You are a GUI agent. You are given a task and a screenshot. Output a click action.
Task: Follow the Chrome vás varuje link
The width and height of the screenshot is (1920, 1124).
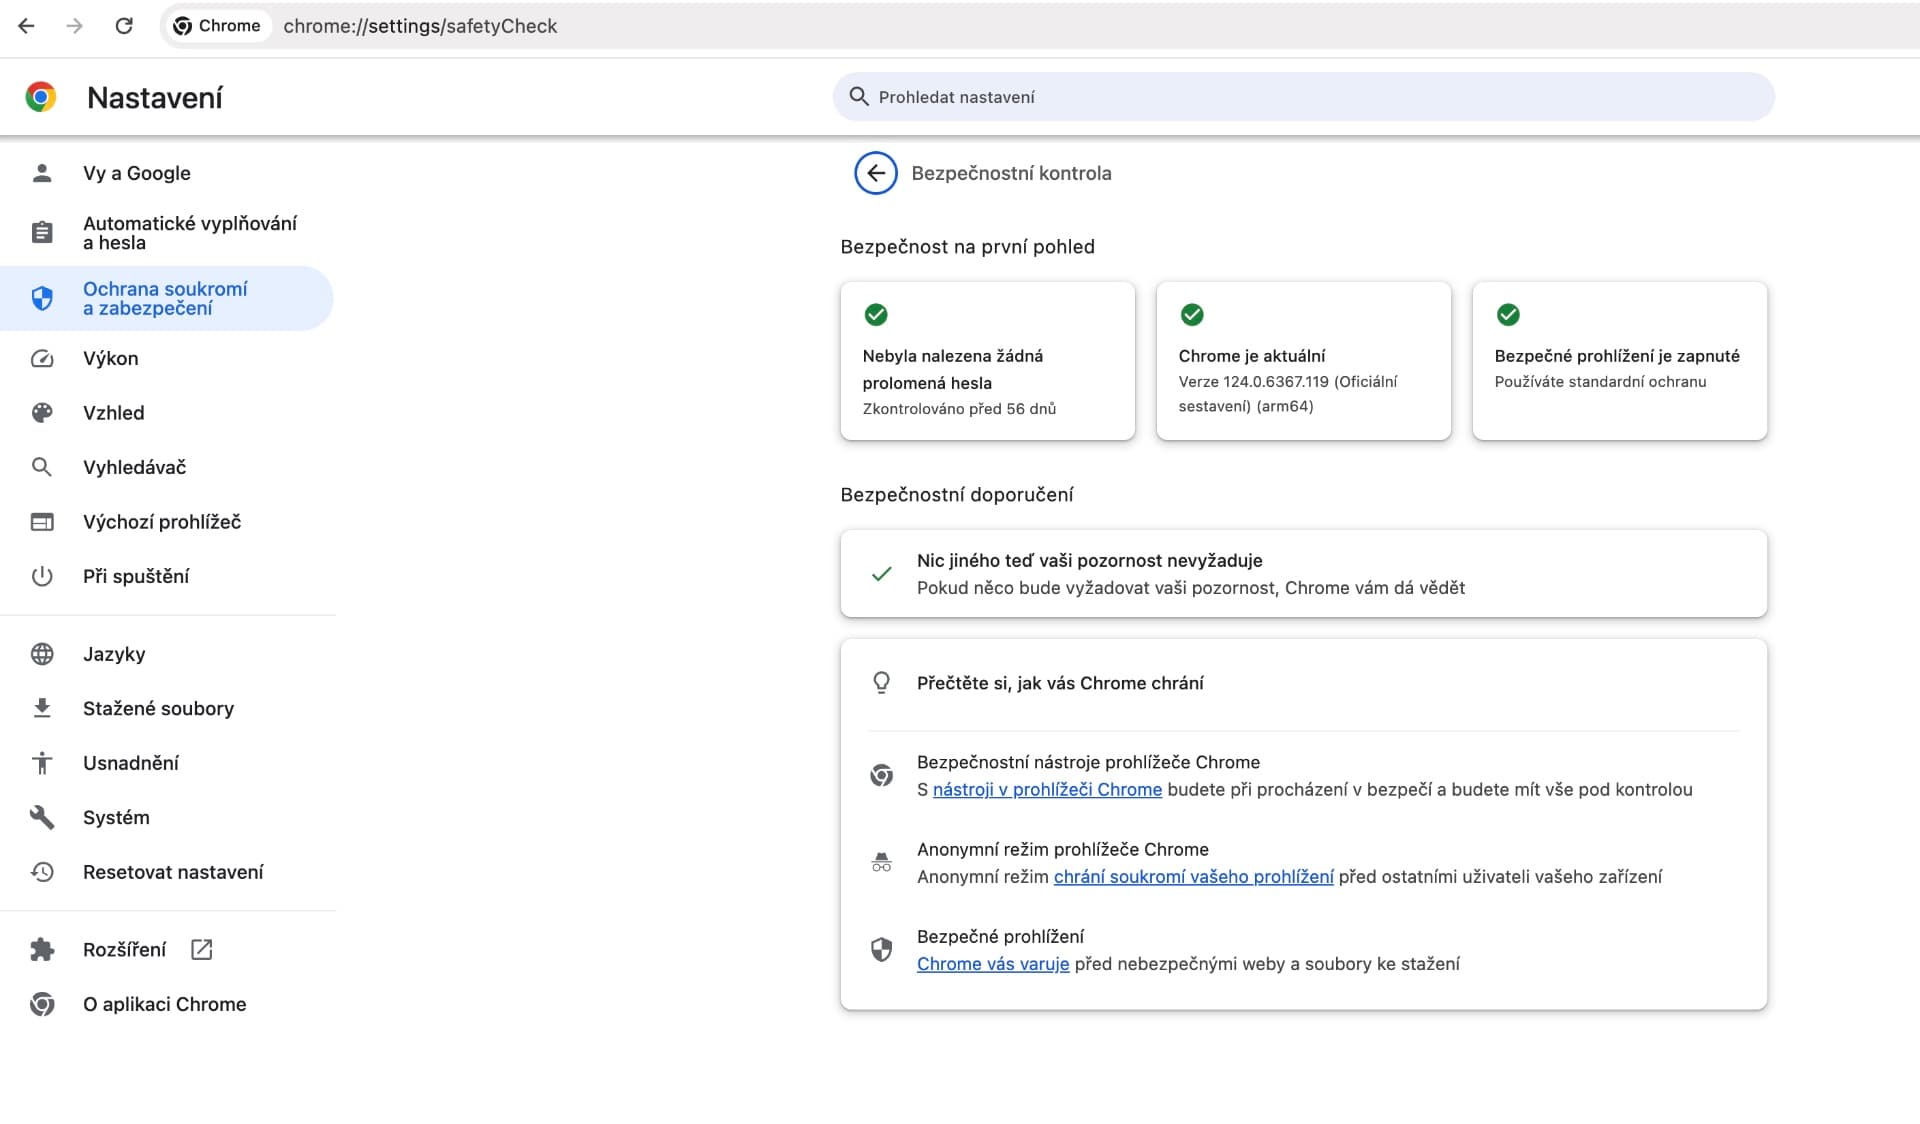pyautogui.click(x=993, y=964)
